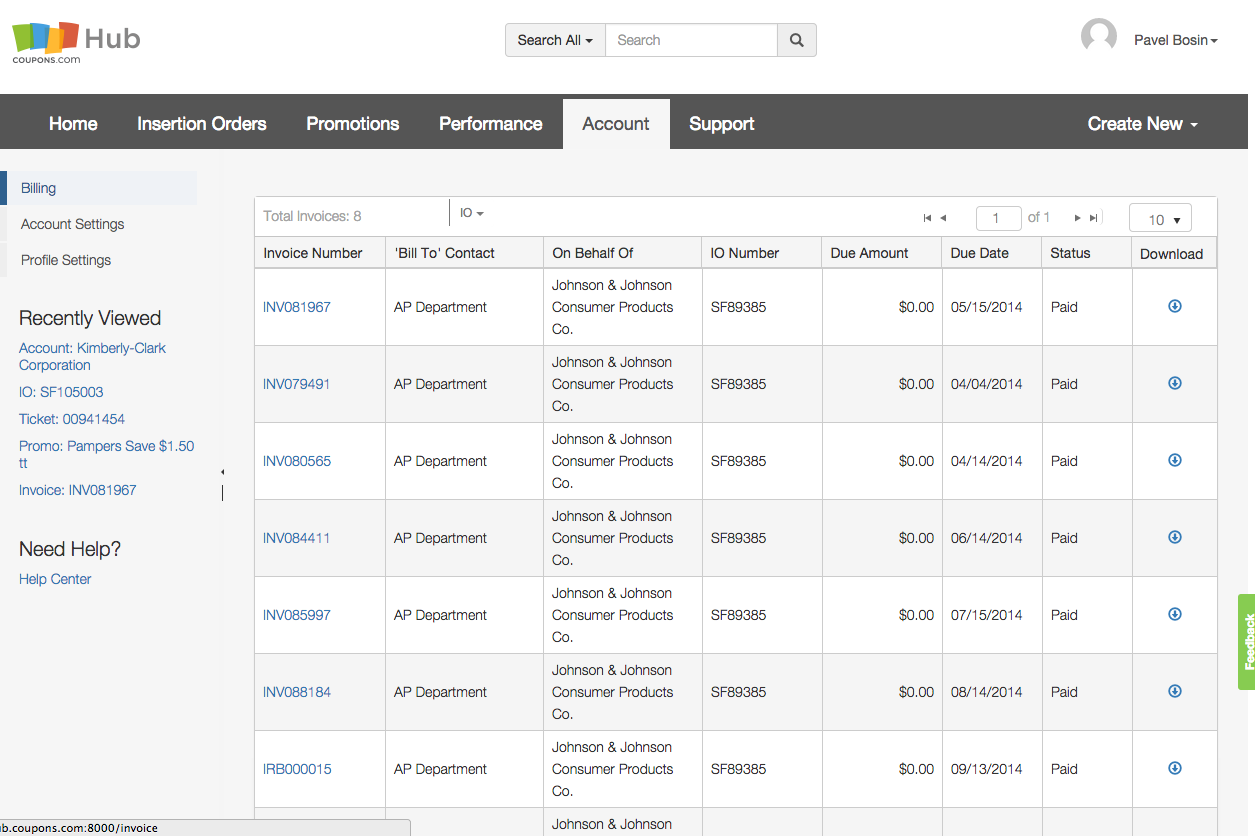Change rows per page dropdown showing 10
This screenshot has height=836, width=1255.
[1160, 219]
